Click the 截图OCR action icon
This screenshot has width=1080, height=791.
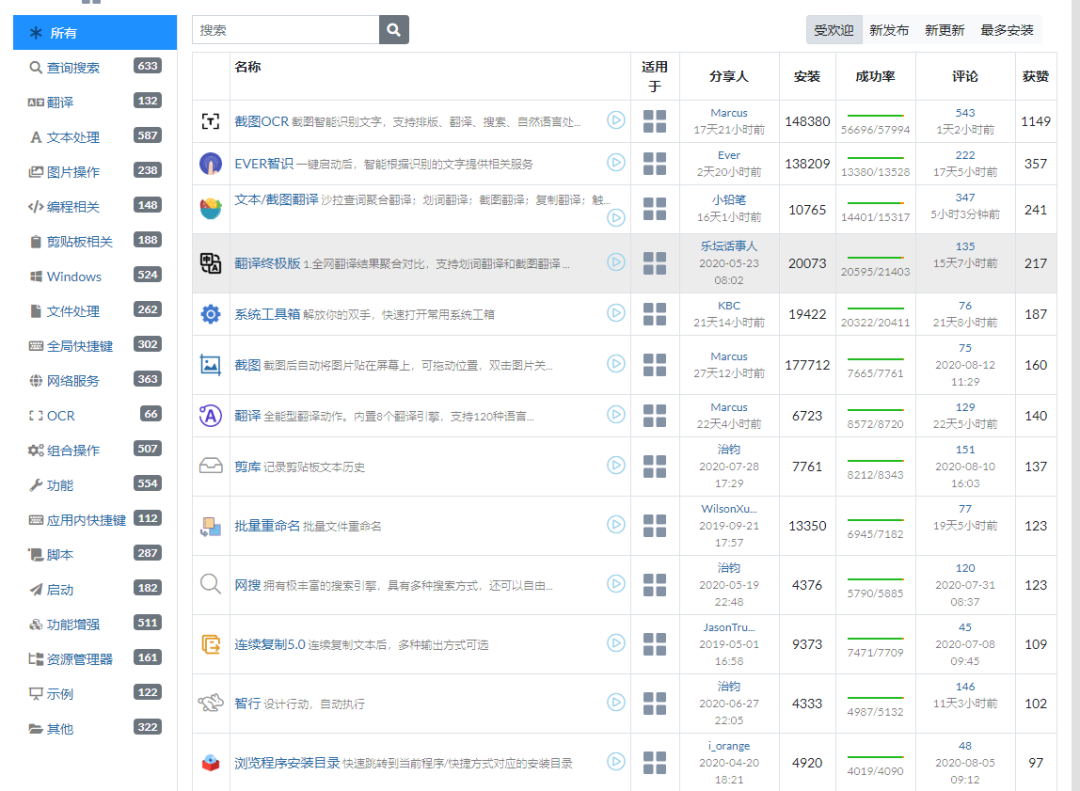tap(210, 121)
